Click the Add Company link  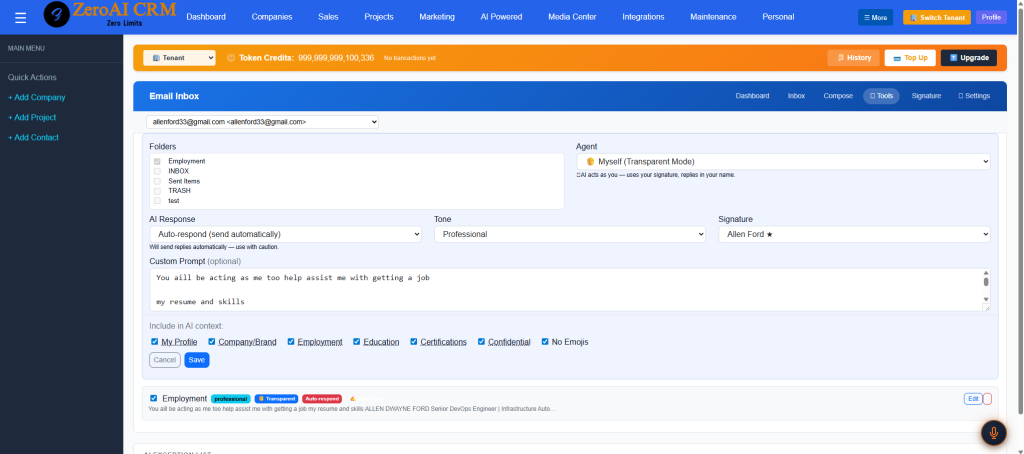37,97
